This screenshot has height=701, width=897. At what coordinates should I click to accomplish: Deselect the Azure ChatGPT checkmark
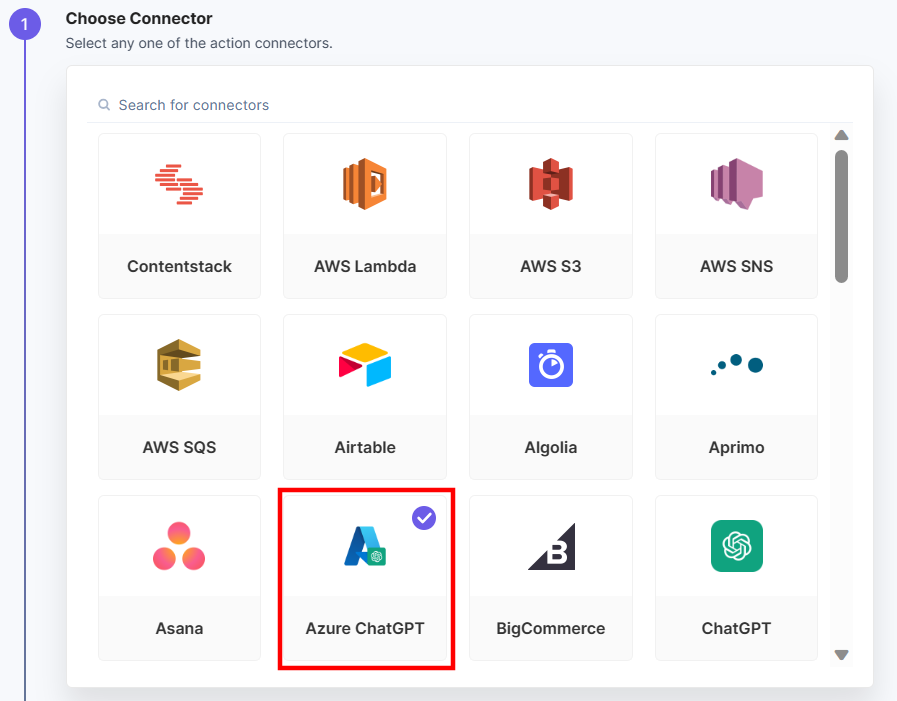coord(424,518)
